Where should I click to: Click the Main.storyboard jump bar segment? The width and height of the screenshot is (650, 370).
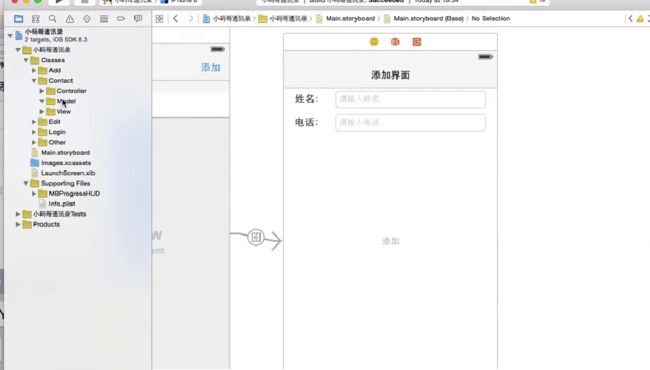345,19
